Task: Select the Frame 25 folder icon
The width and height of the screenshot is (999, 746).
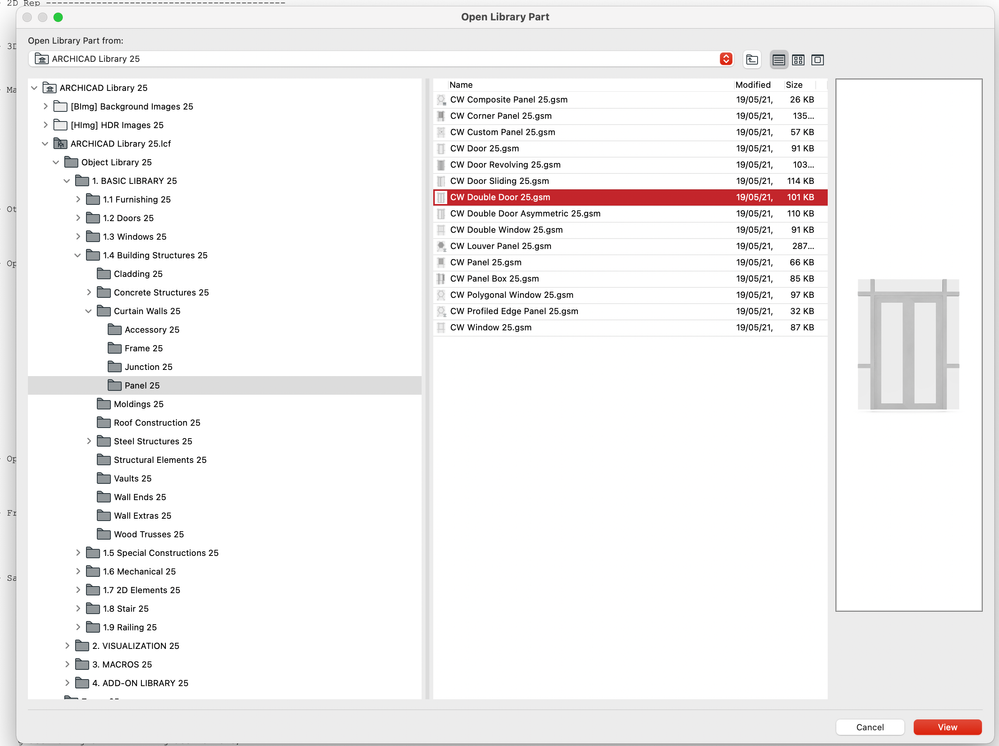Action: coord(114,348)
